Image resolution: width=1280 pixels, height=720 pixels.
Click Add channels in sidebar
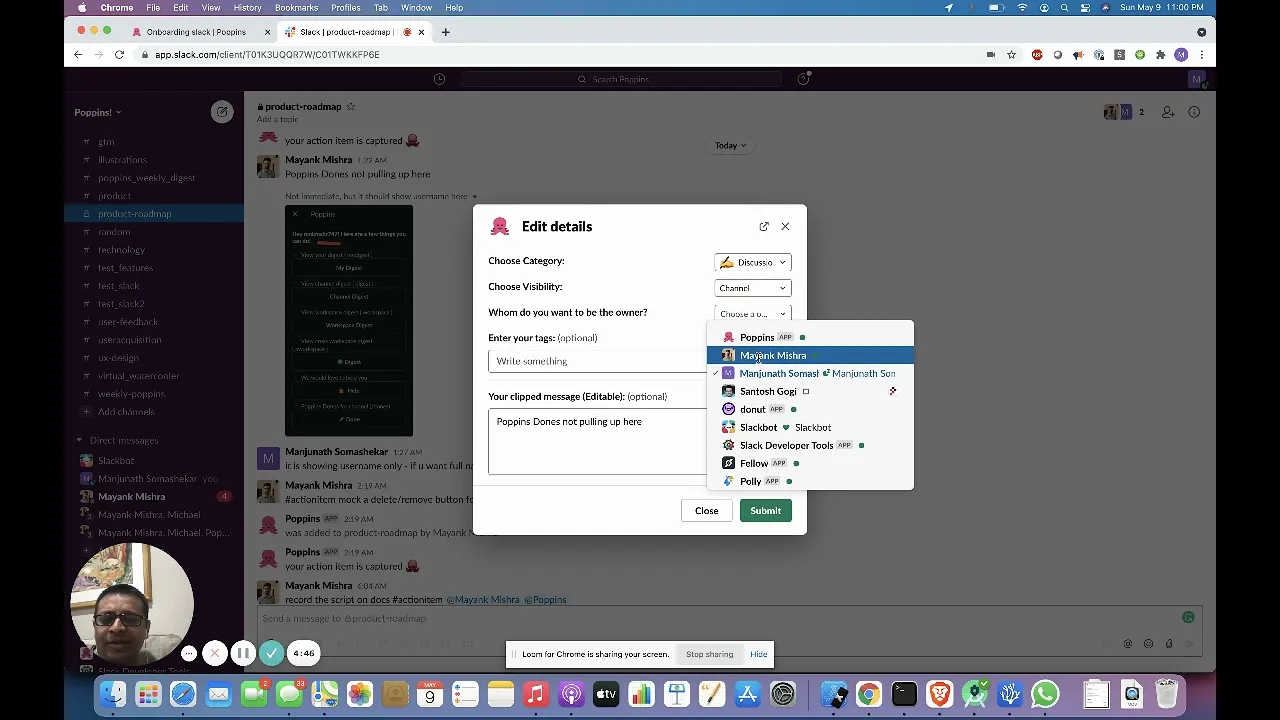(x=126, y=412)
